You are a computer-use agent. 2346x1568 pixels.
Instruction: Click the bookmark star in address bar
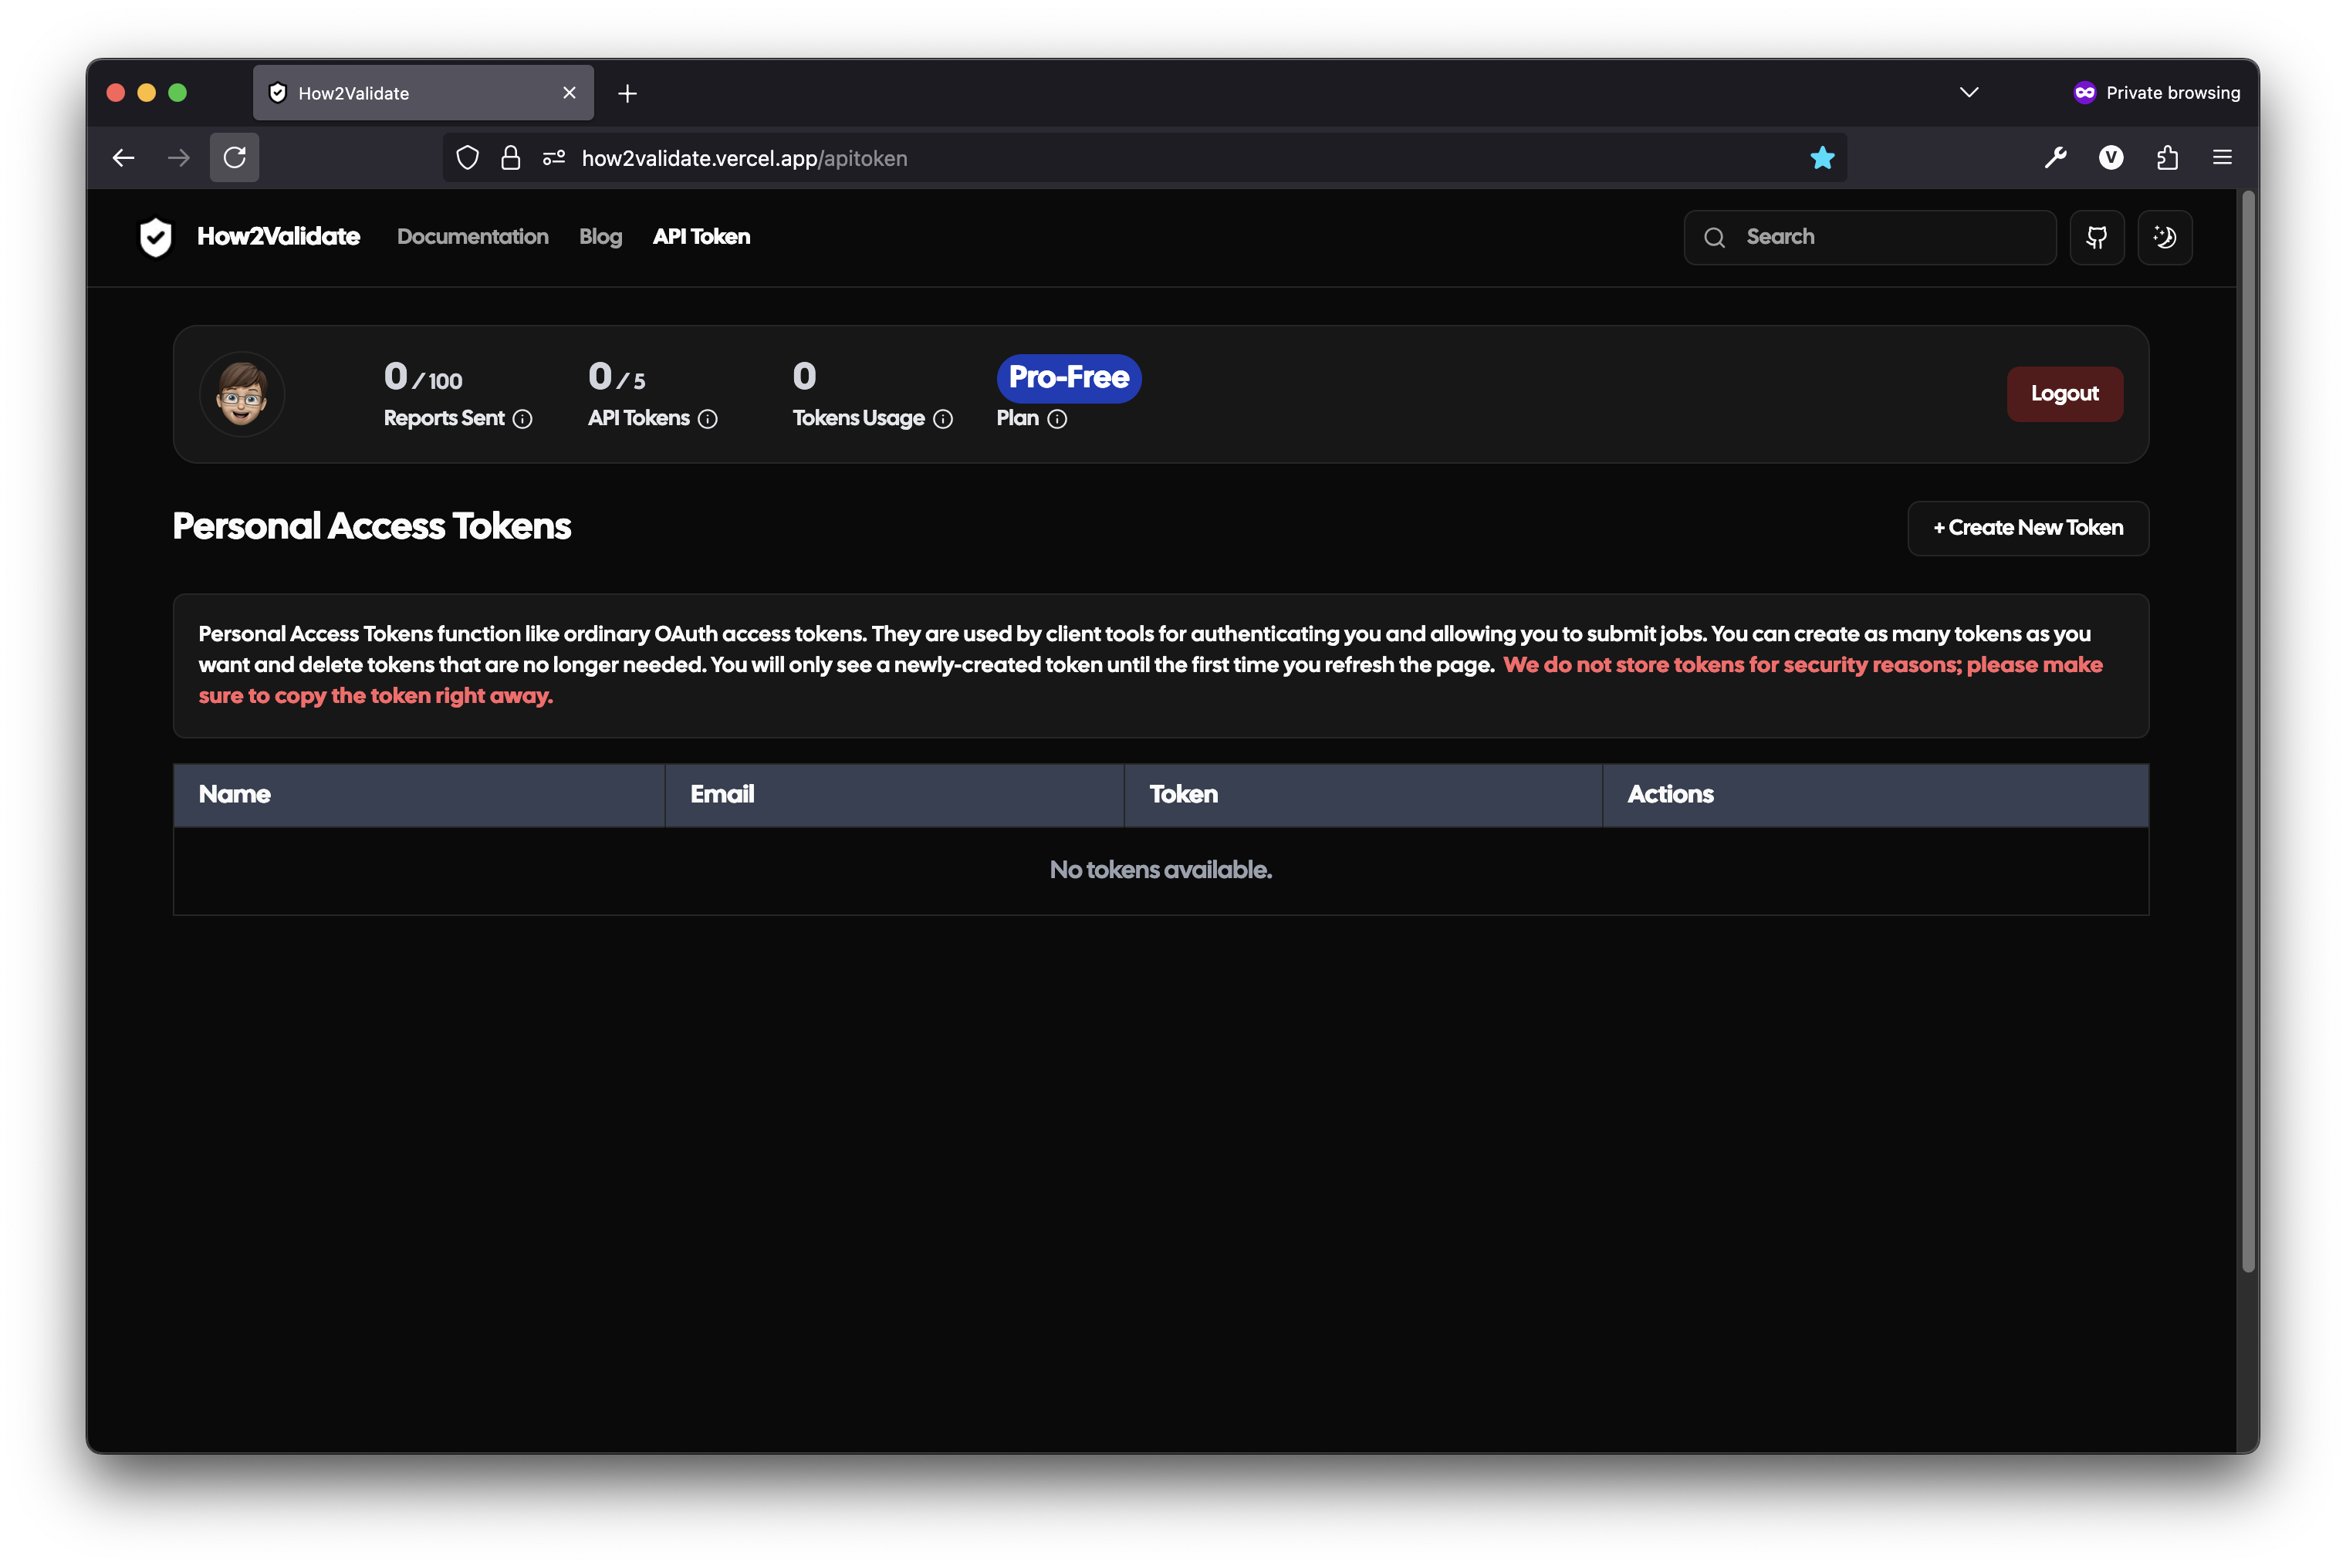pos(1822,158)
